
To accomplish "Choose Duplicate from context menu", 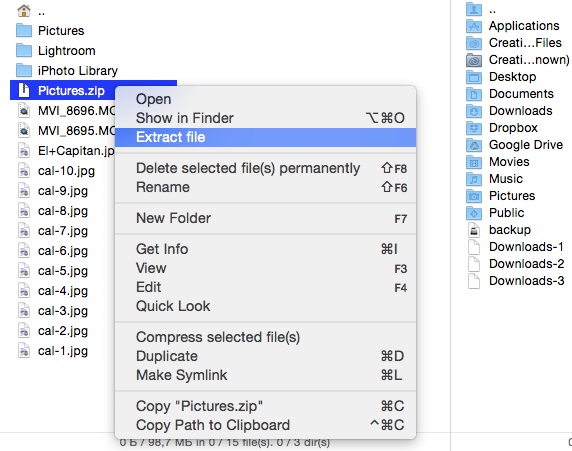I will 265,356.
